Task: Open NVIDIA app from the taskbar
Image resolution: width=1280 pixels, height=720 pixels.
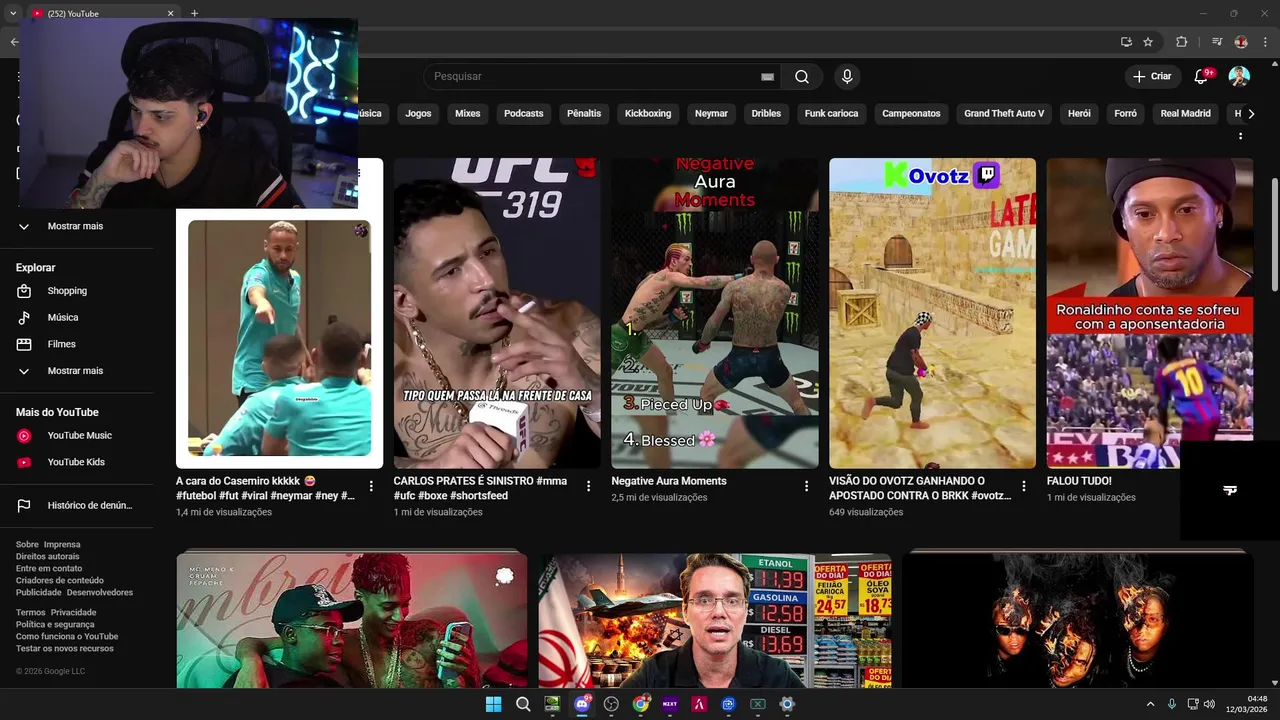Action: (552, 704)
